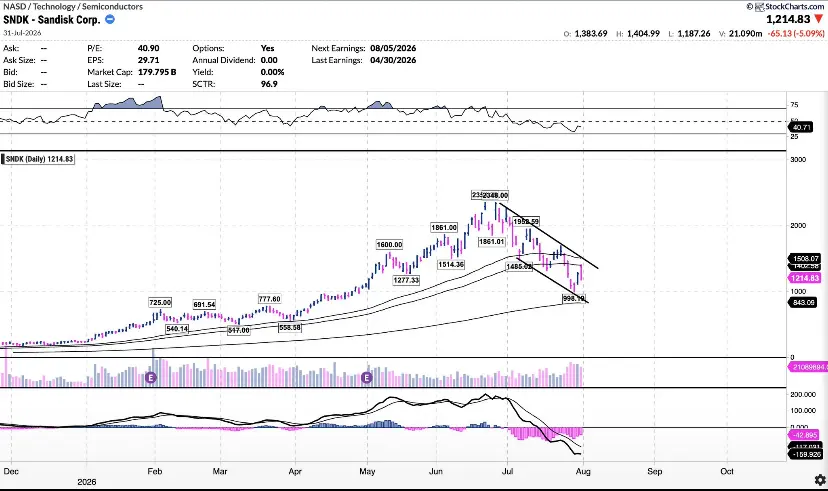
Task: Click the low value 1,187.26
Action: click(x=694, y=33)
